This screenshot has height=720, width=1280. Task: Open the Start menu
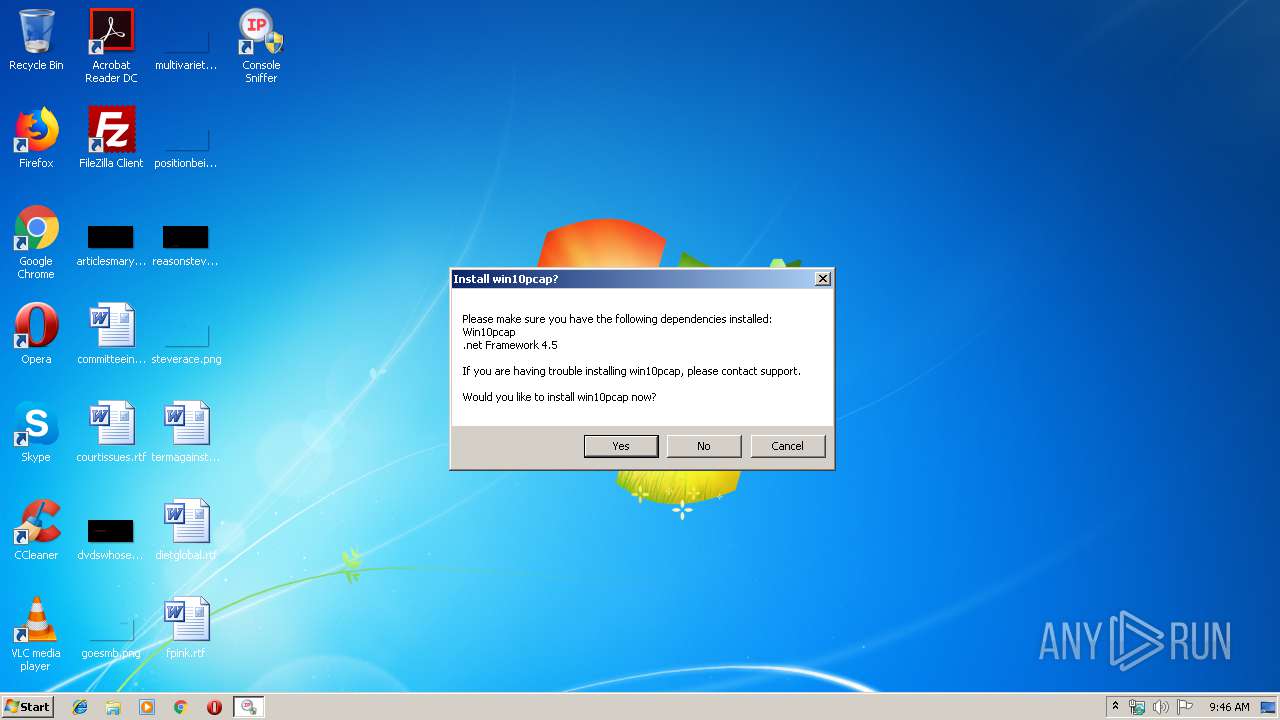[x=28, y=707]
